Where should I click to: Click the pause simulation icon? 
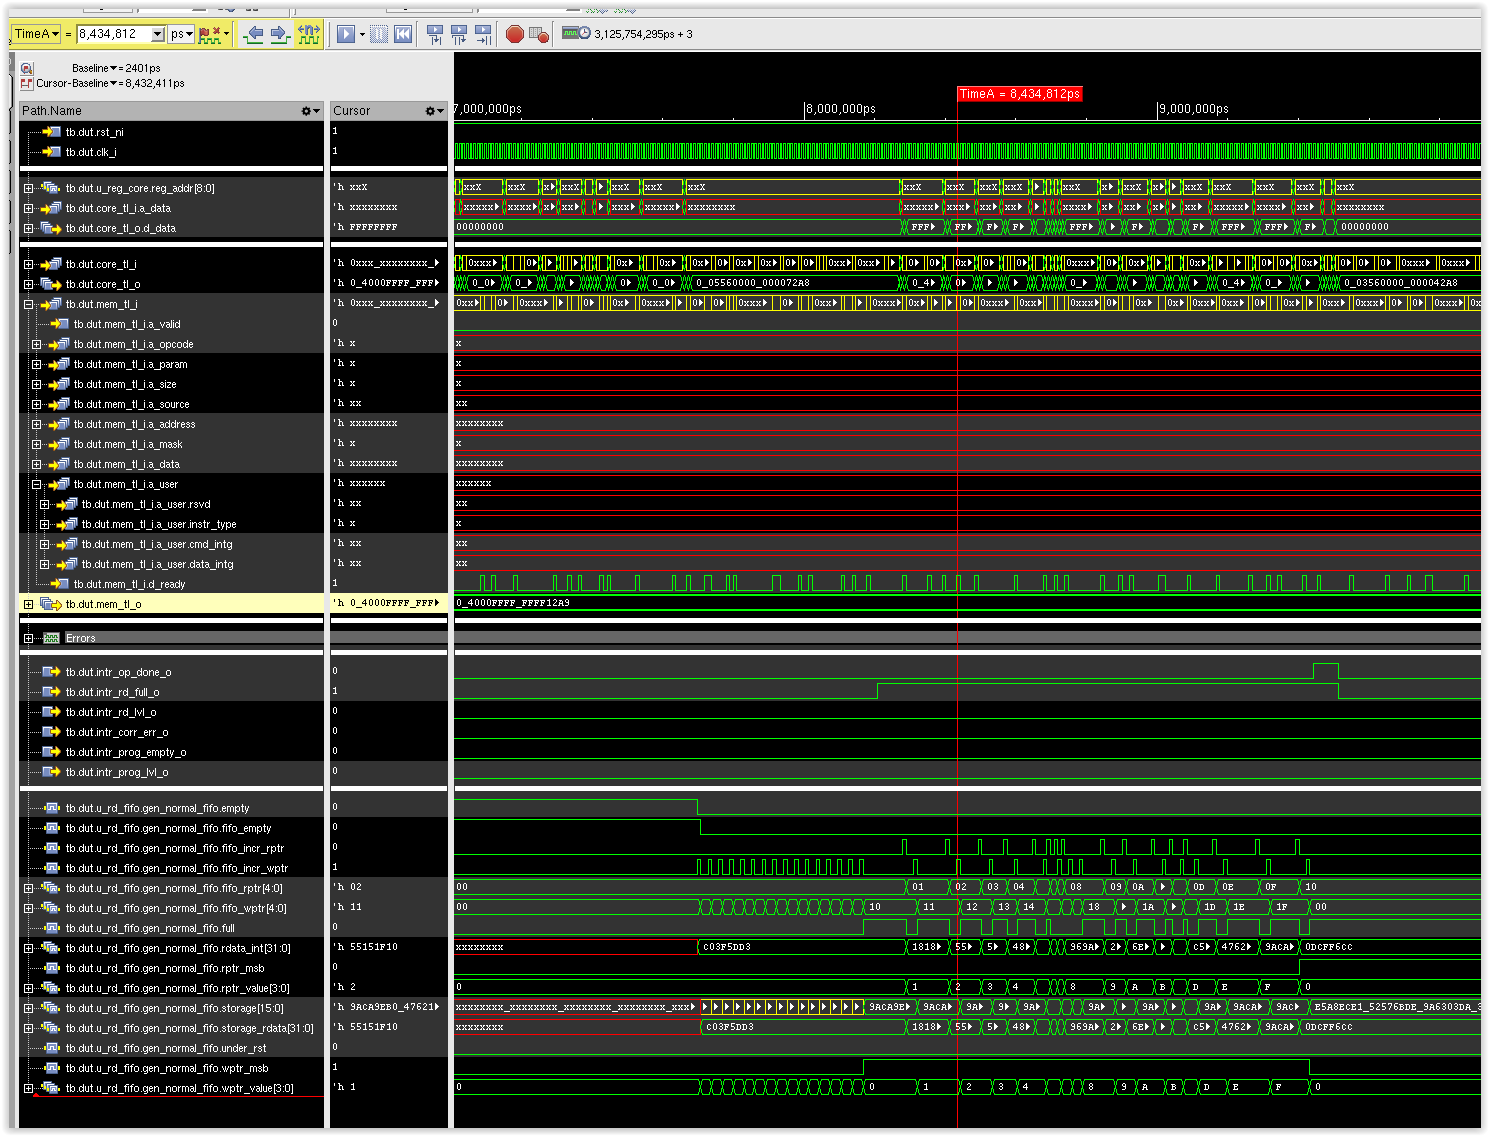point(378,33)
